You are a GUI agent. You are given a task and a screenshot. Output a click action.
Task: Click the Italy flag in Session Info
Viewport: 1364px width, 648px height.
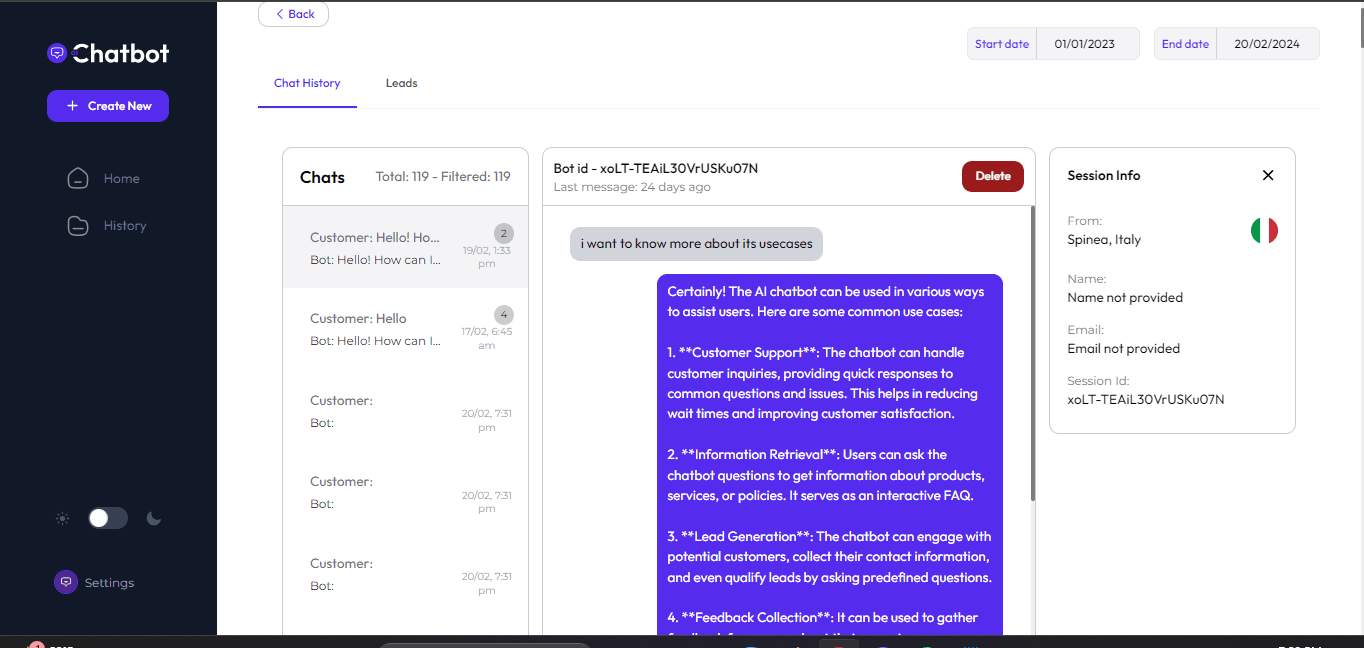pyautogui.click(x=1264, y=230)
